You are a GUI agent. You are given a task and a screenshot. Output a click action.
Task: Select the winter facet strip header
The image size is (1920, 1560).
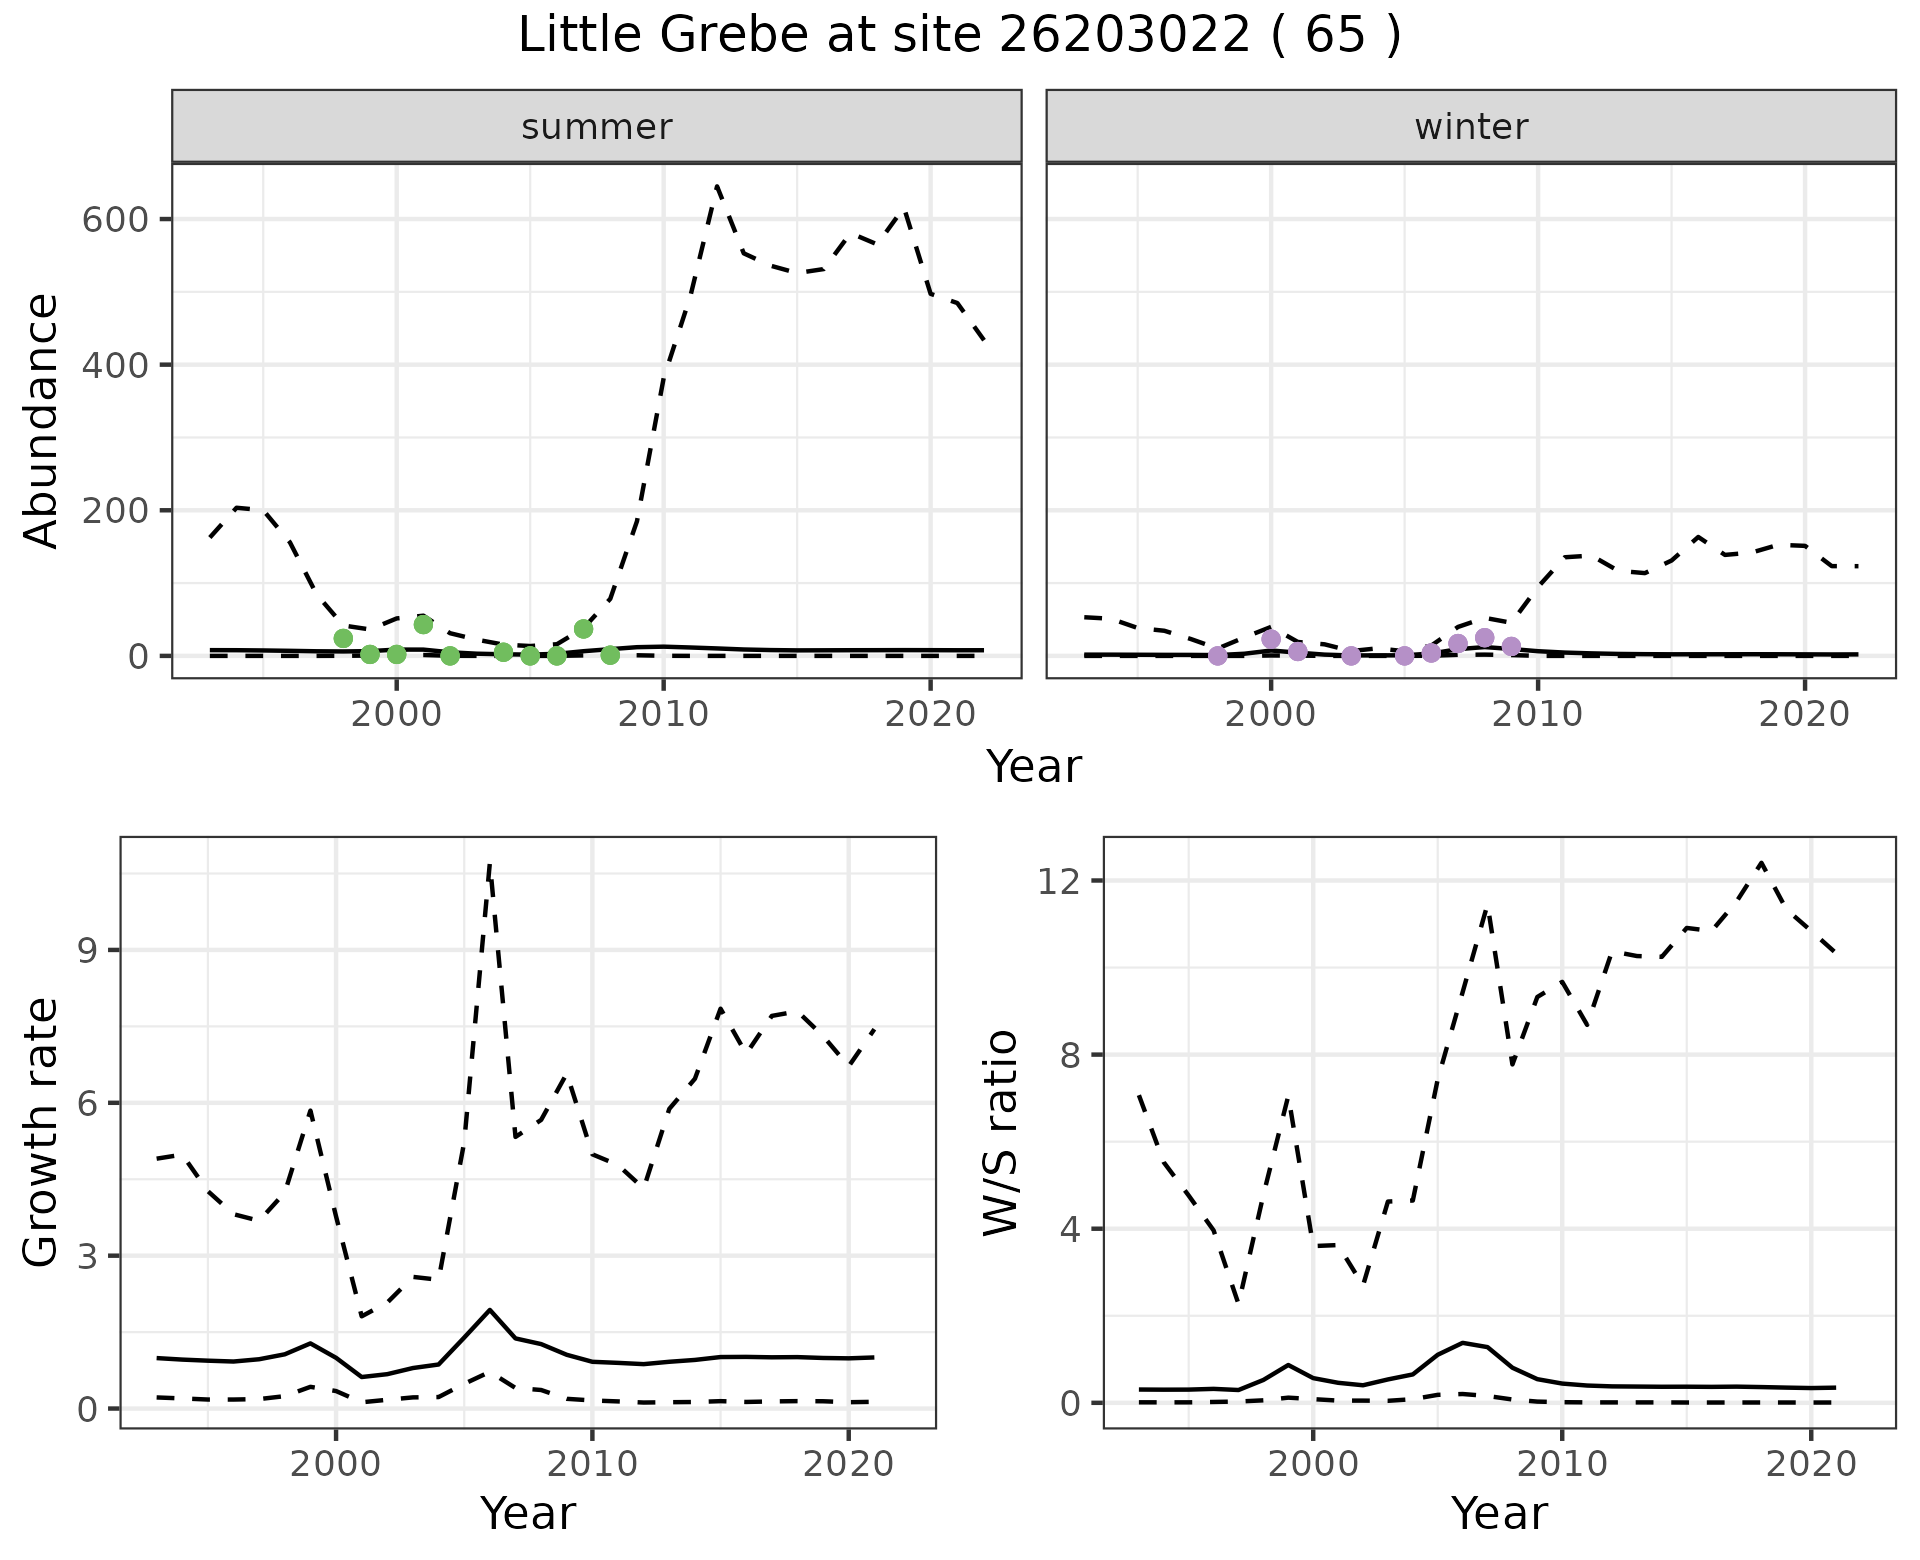click(x=1470, y=127)
